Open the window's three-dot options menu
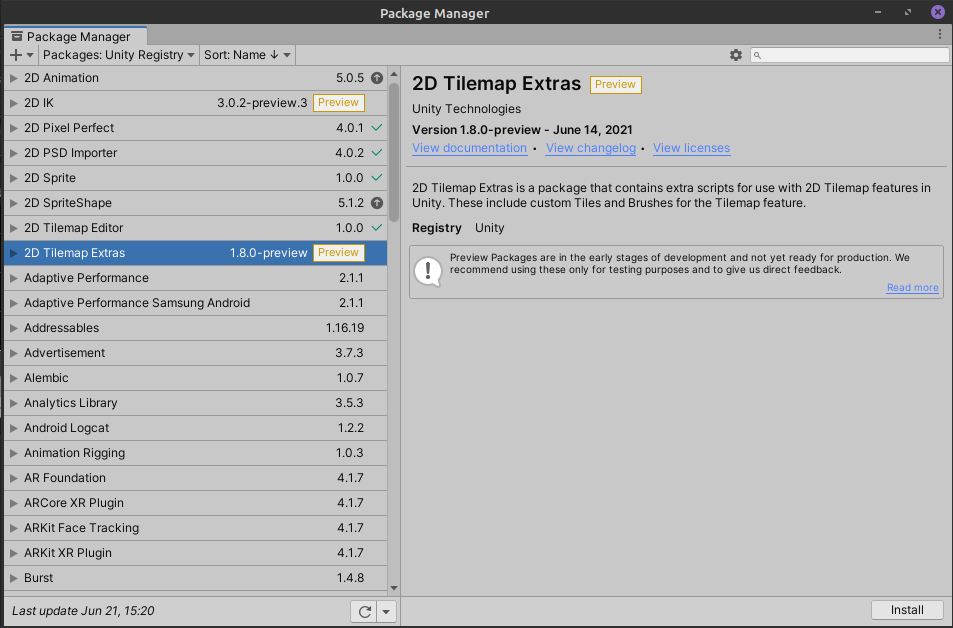Viewport: 953px width, 628px height. [x=940, y=35]
